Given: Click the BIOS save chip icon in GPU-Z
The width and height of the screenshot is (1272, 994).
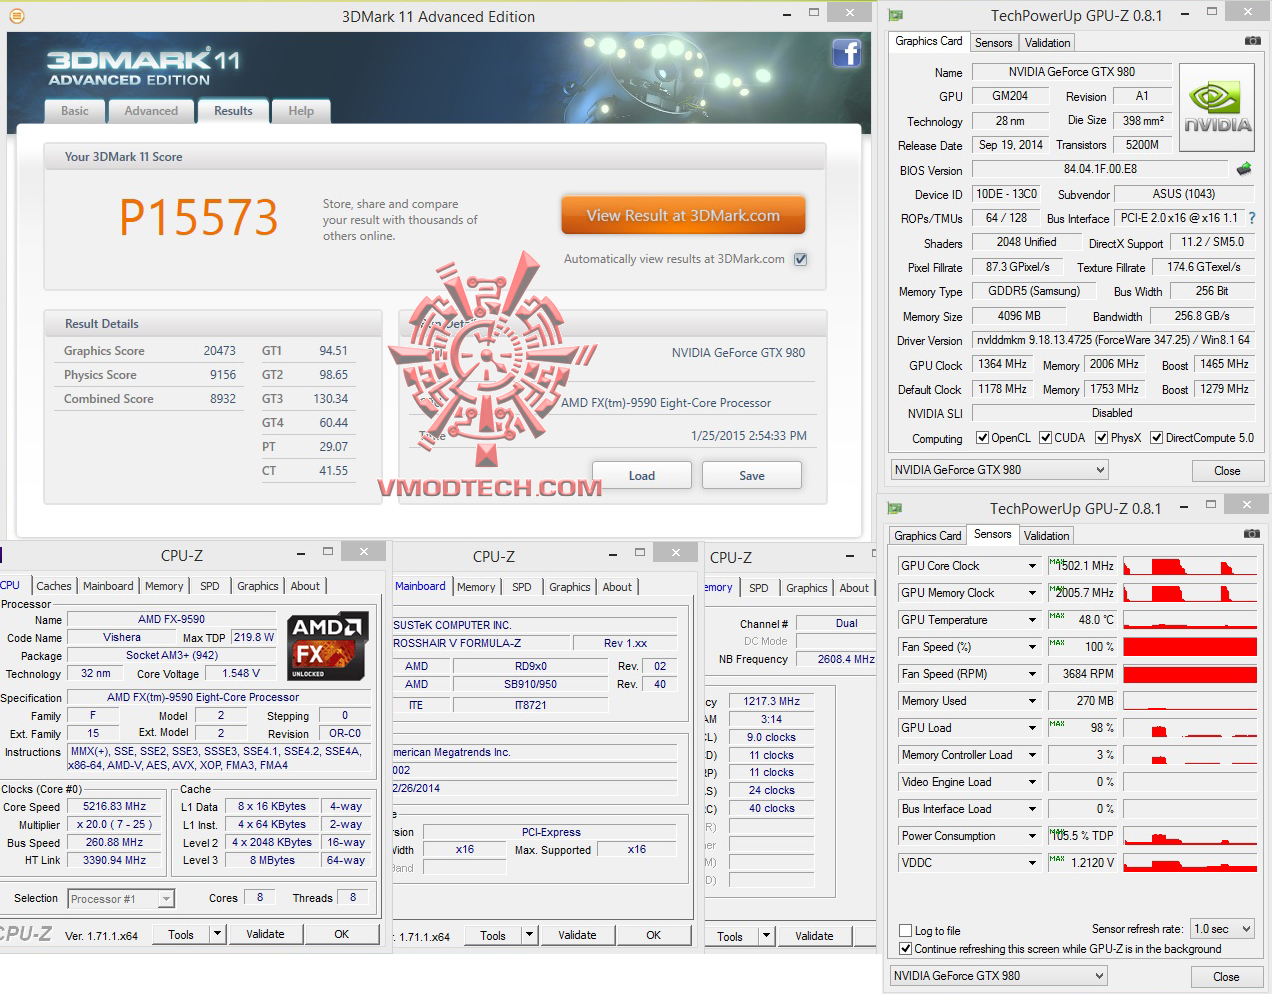Looking at the screenshot, I should (1244, 169).
